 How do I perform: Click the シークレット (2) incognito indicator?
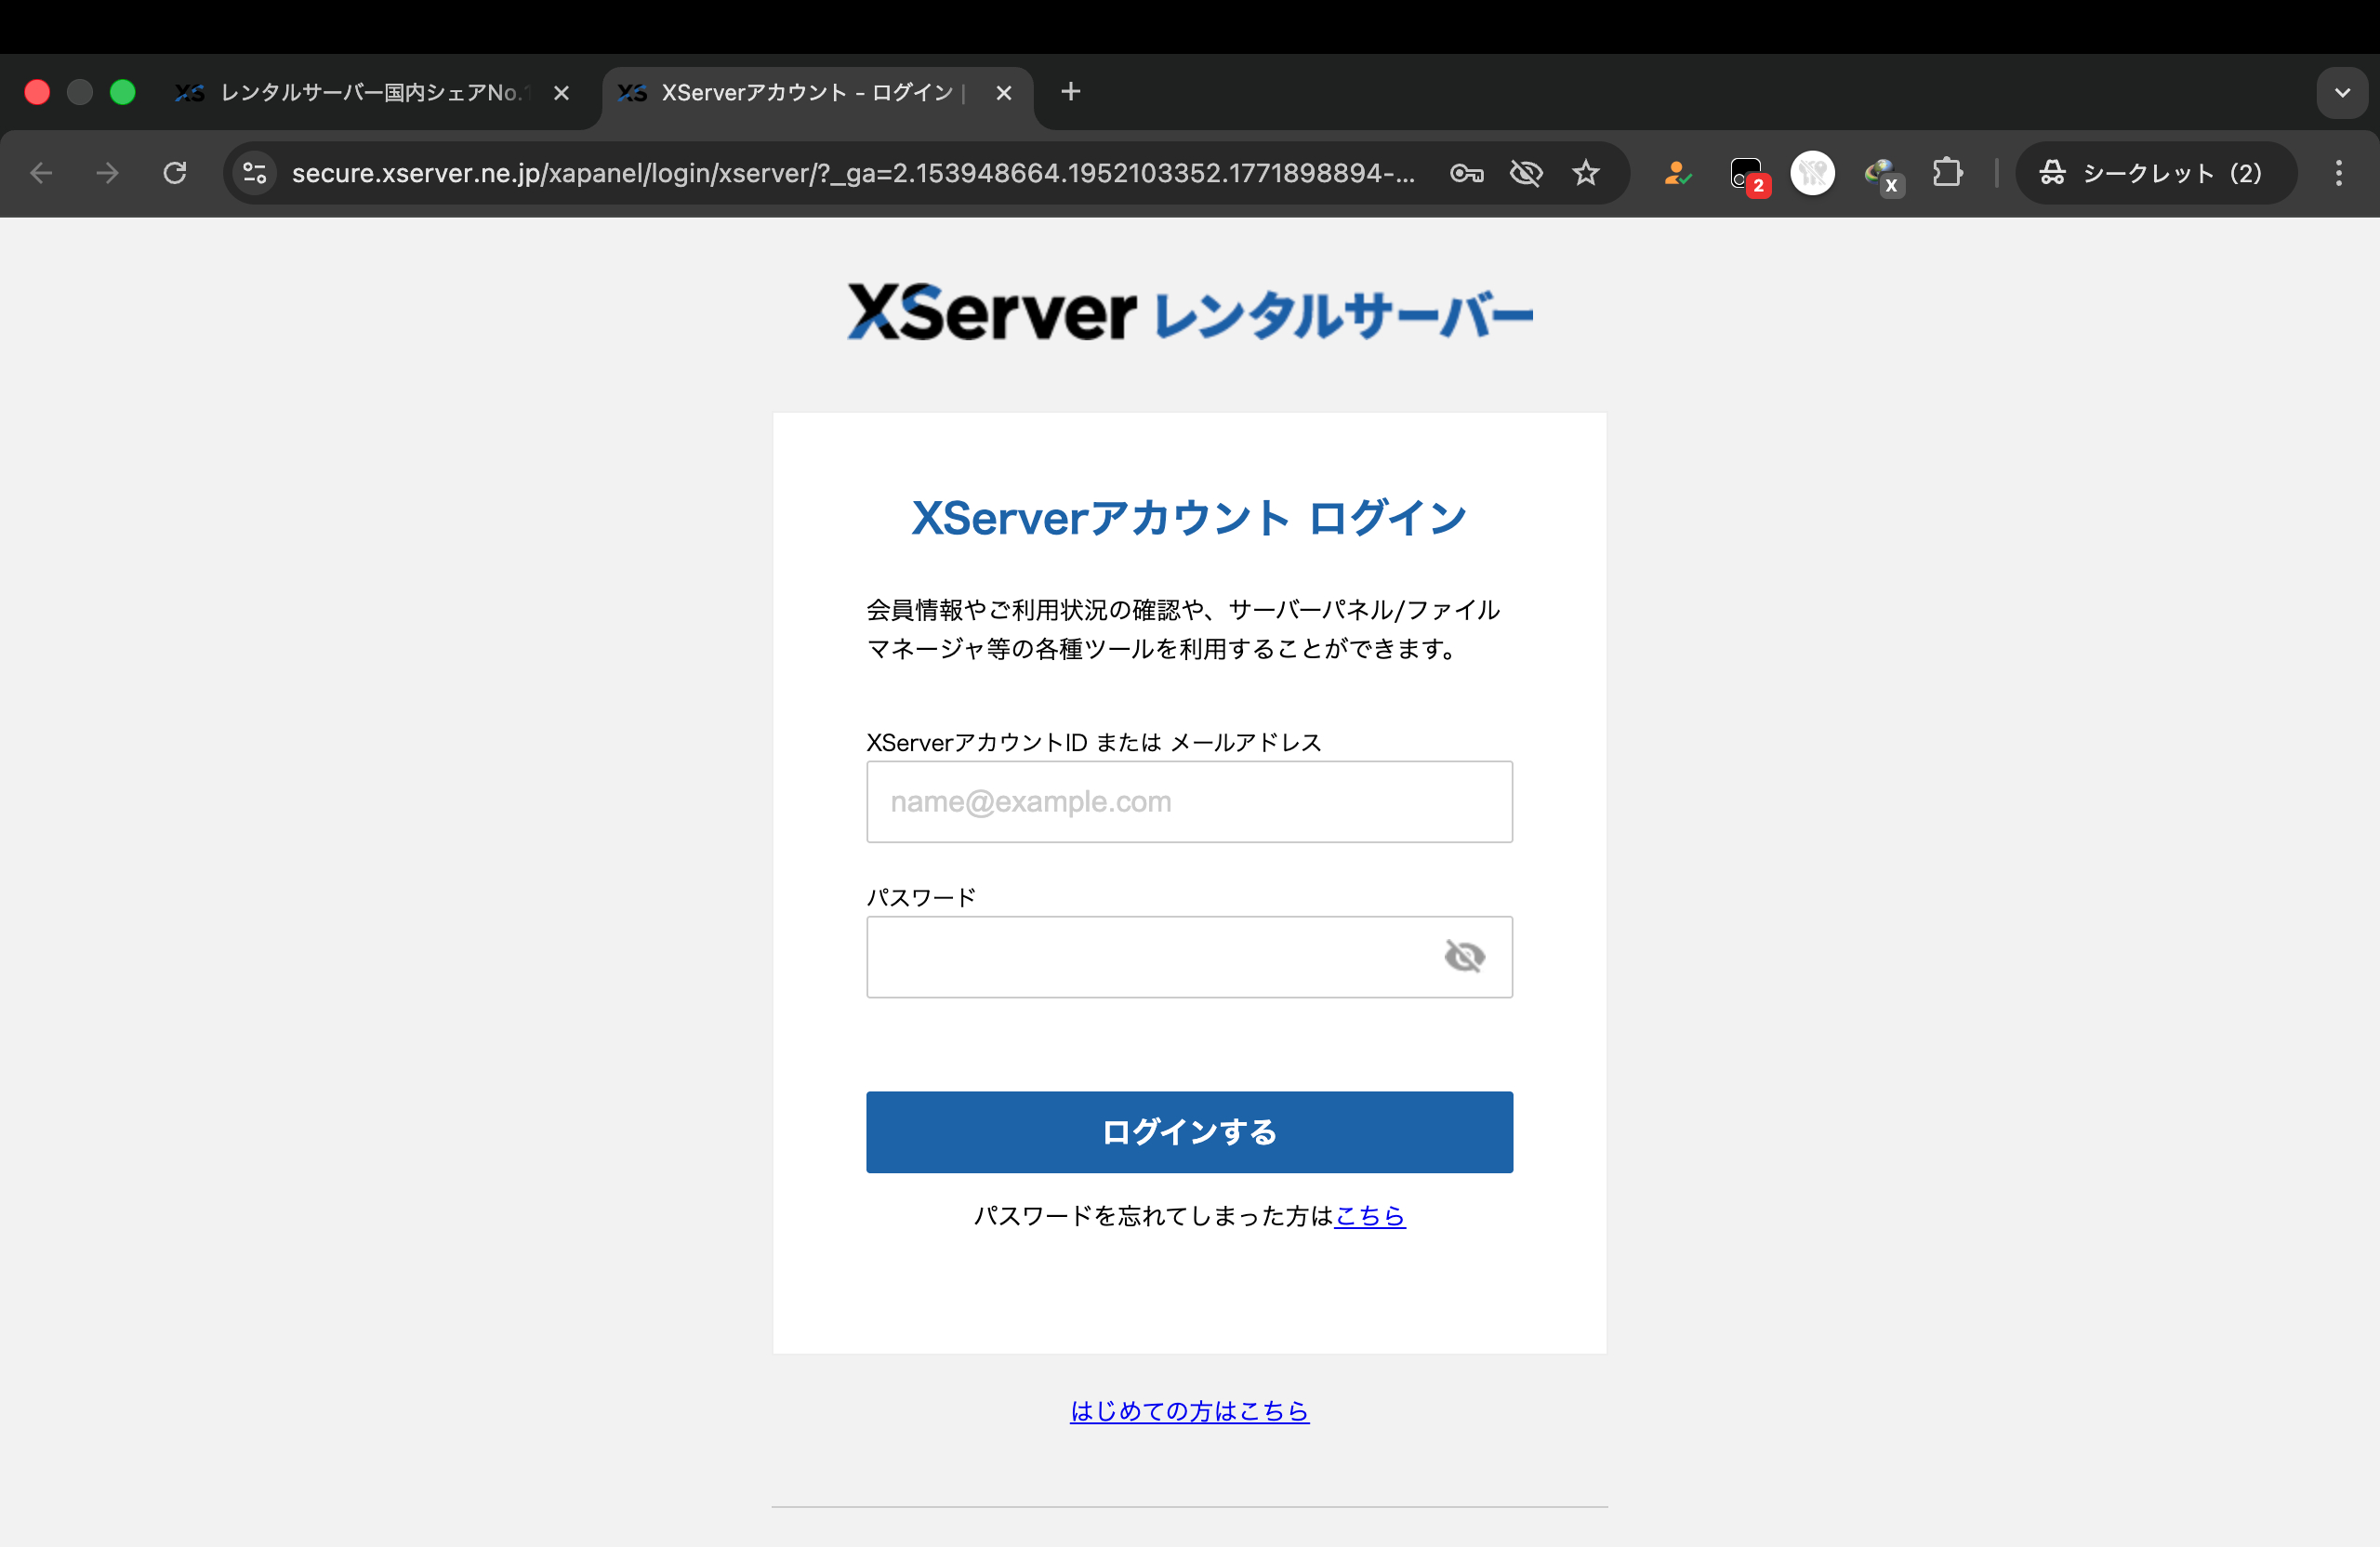click(x=2155, y=173)
